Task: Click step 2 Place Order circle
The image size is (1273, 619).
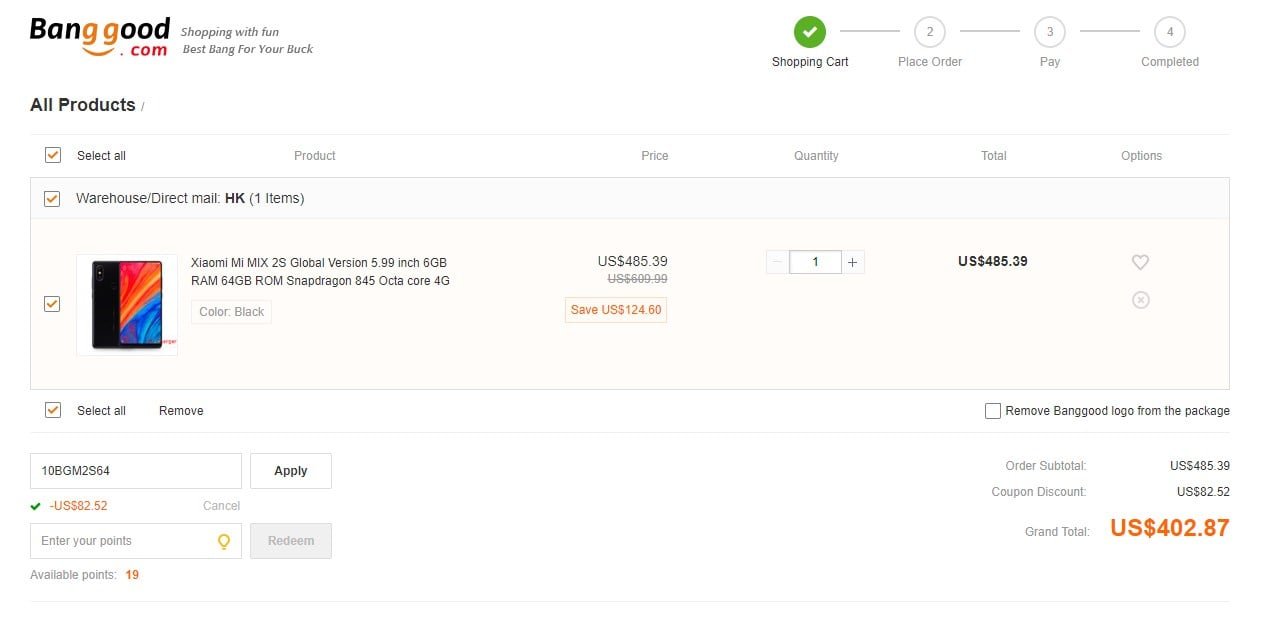Action: pos(930,32)
